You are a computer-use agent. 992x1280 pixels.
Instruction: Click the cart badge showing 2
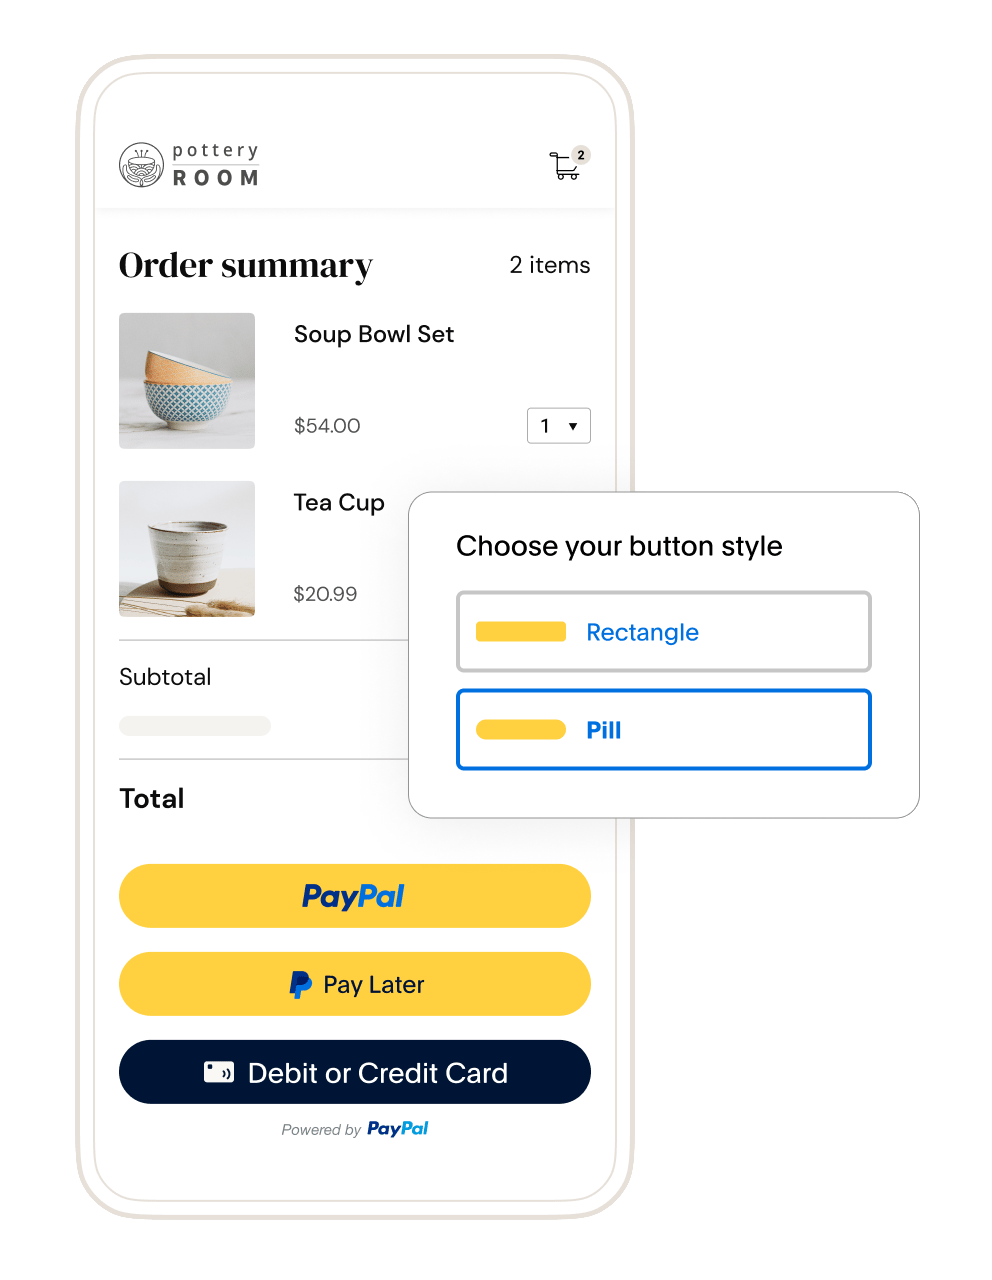click(x=581, y=155)
